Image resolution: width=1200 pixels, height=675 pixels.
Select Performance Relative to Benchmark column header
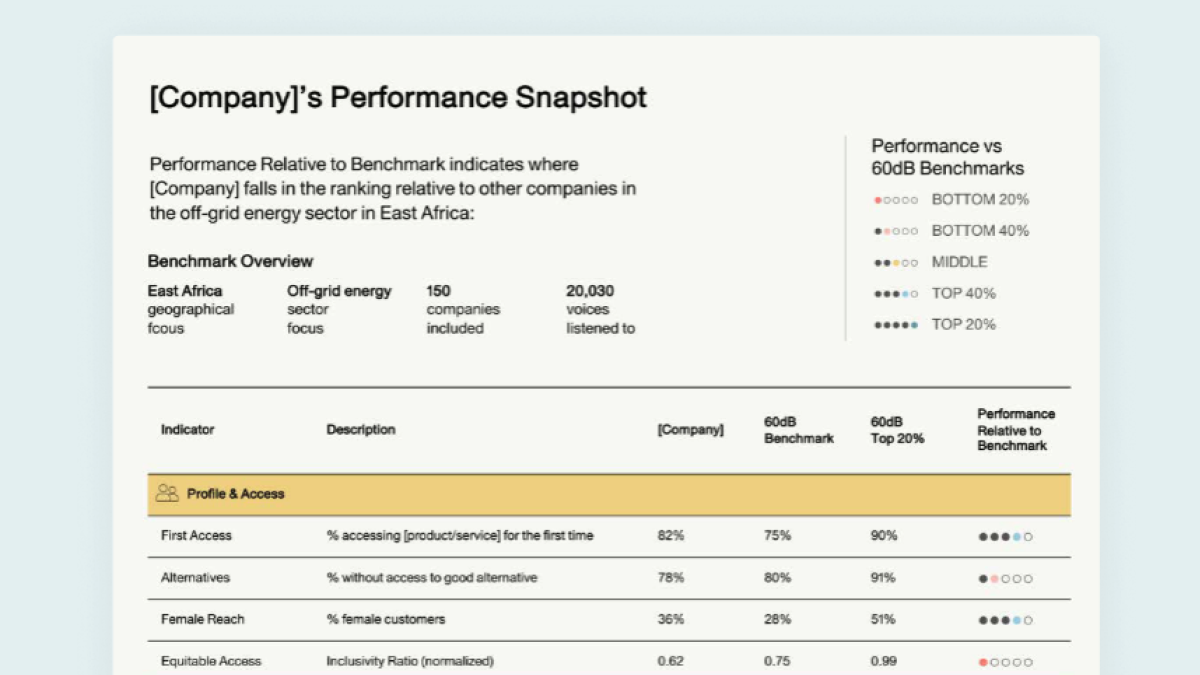pos(1016,430)
